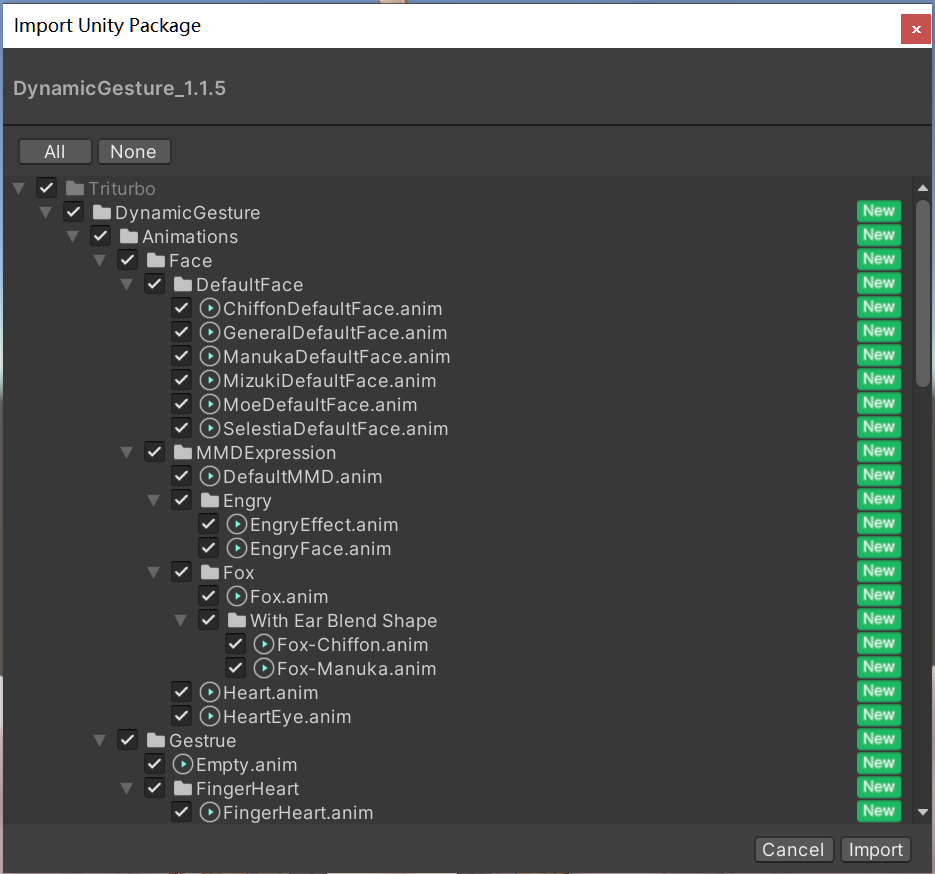
Task: Click the folder icon next to MMDExpression
Action: tap(182, 453)
